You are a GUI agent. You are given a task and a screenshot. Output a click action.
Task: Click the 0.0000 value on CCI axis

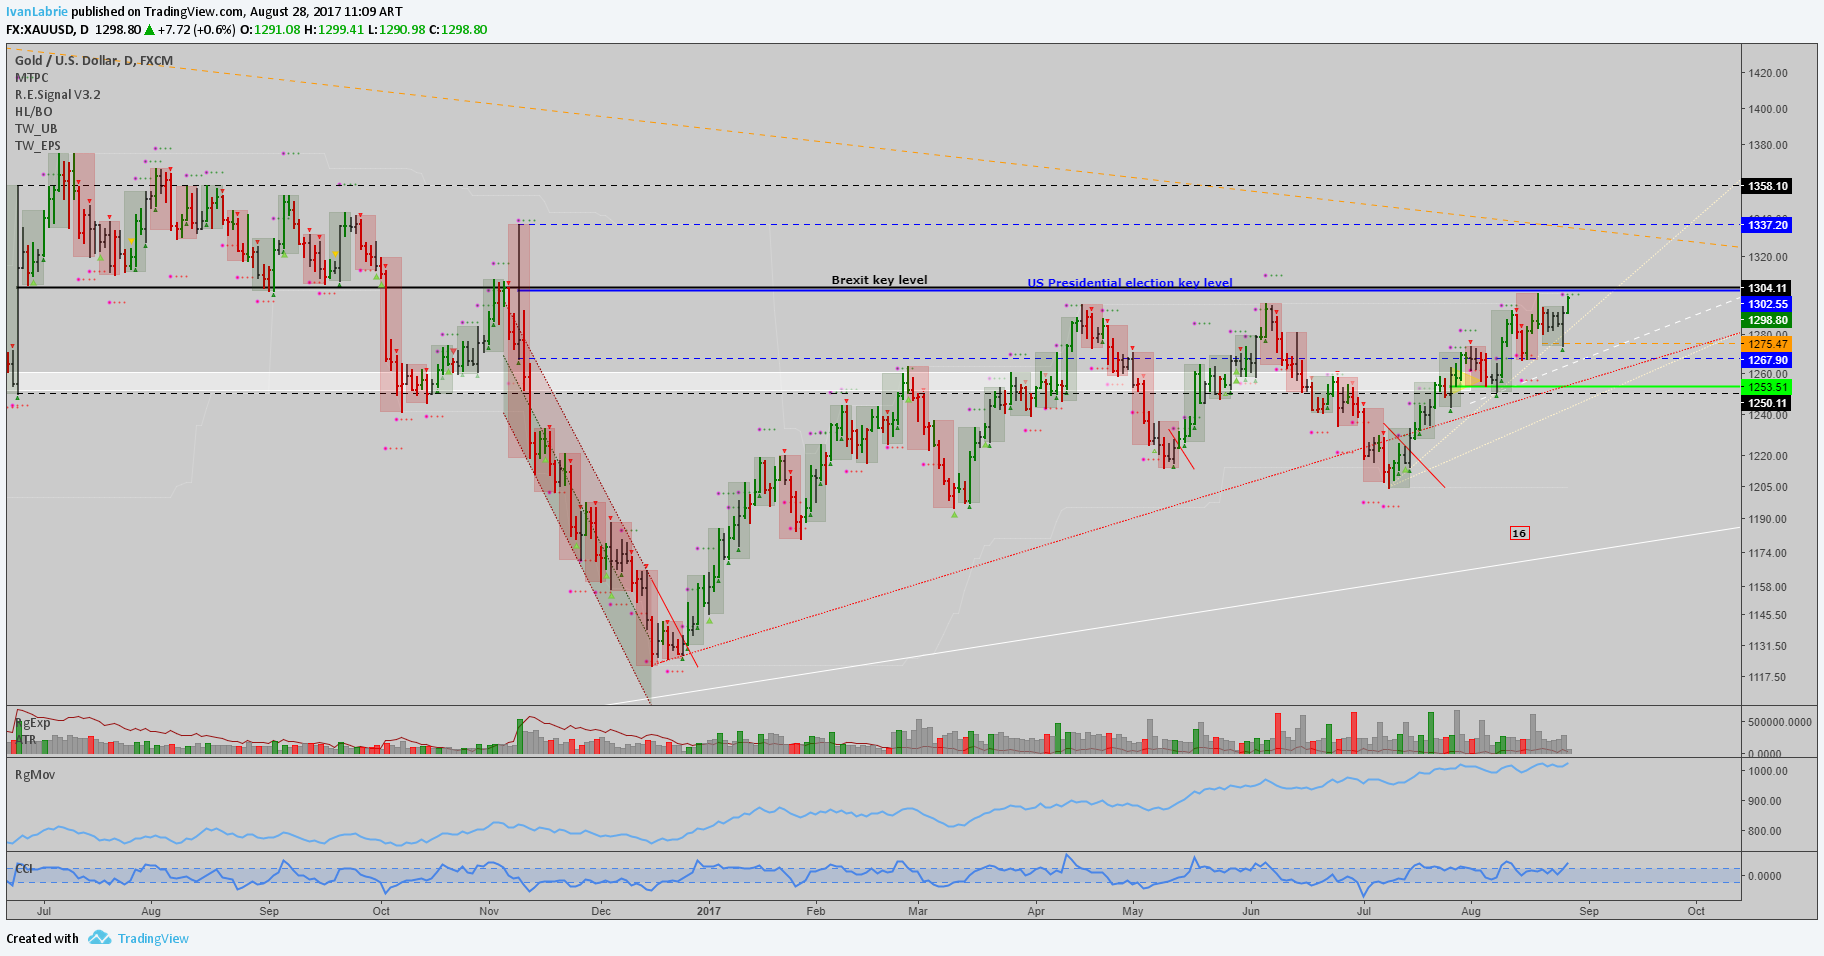[x=1765, y=876]
